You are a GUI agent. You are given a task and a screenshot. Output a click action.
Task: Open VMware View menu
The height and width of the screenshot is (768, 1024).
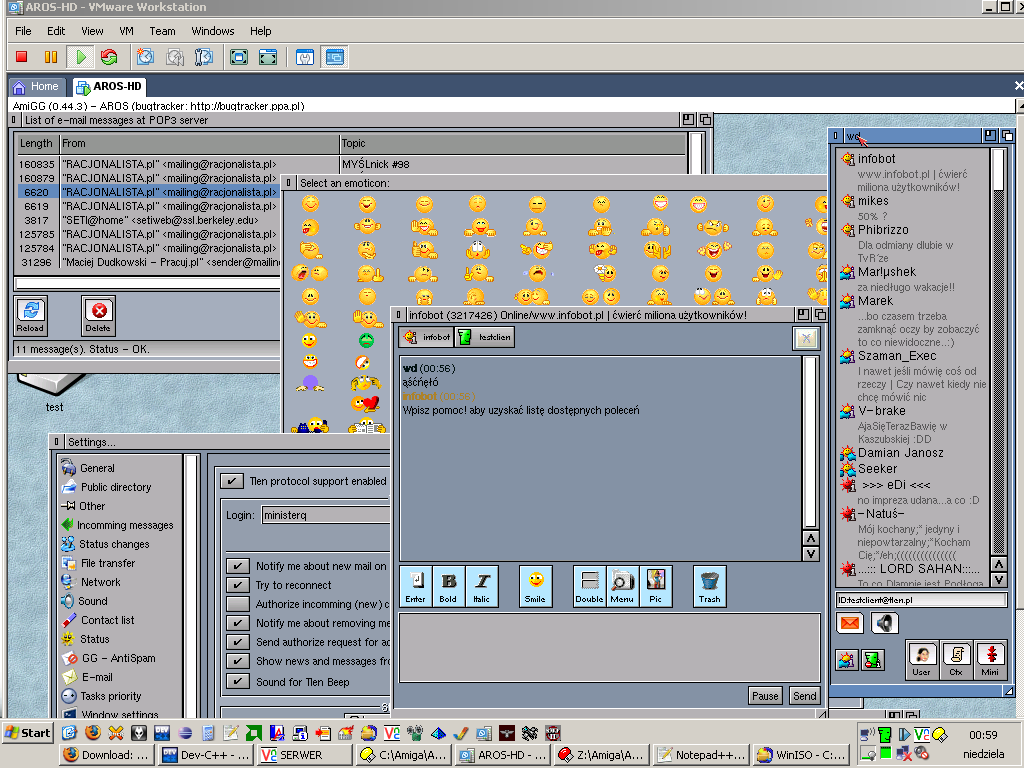click(92, 31)
